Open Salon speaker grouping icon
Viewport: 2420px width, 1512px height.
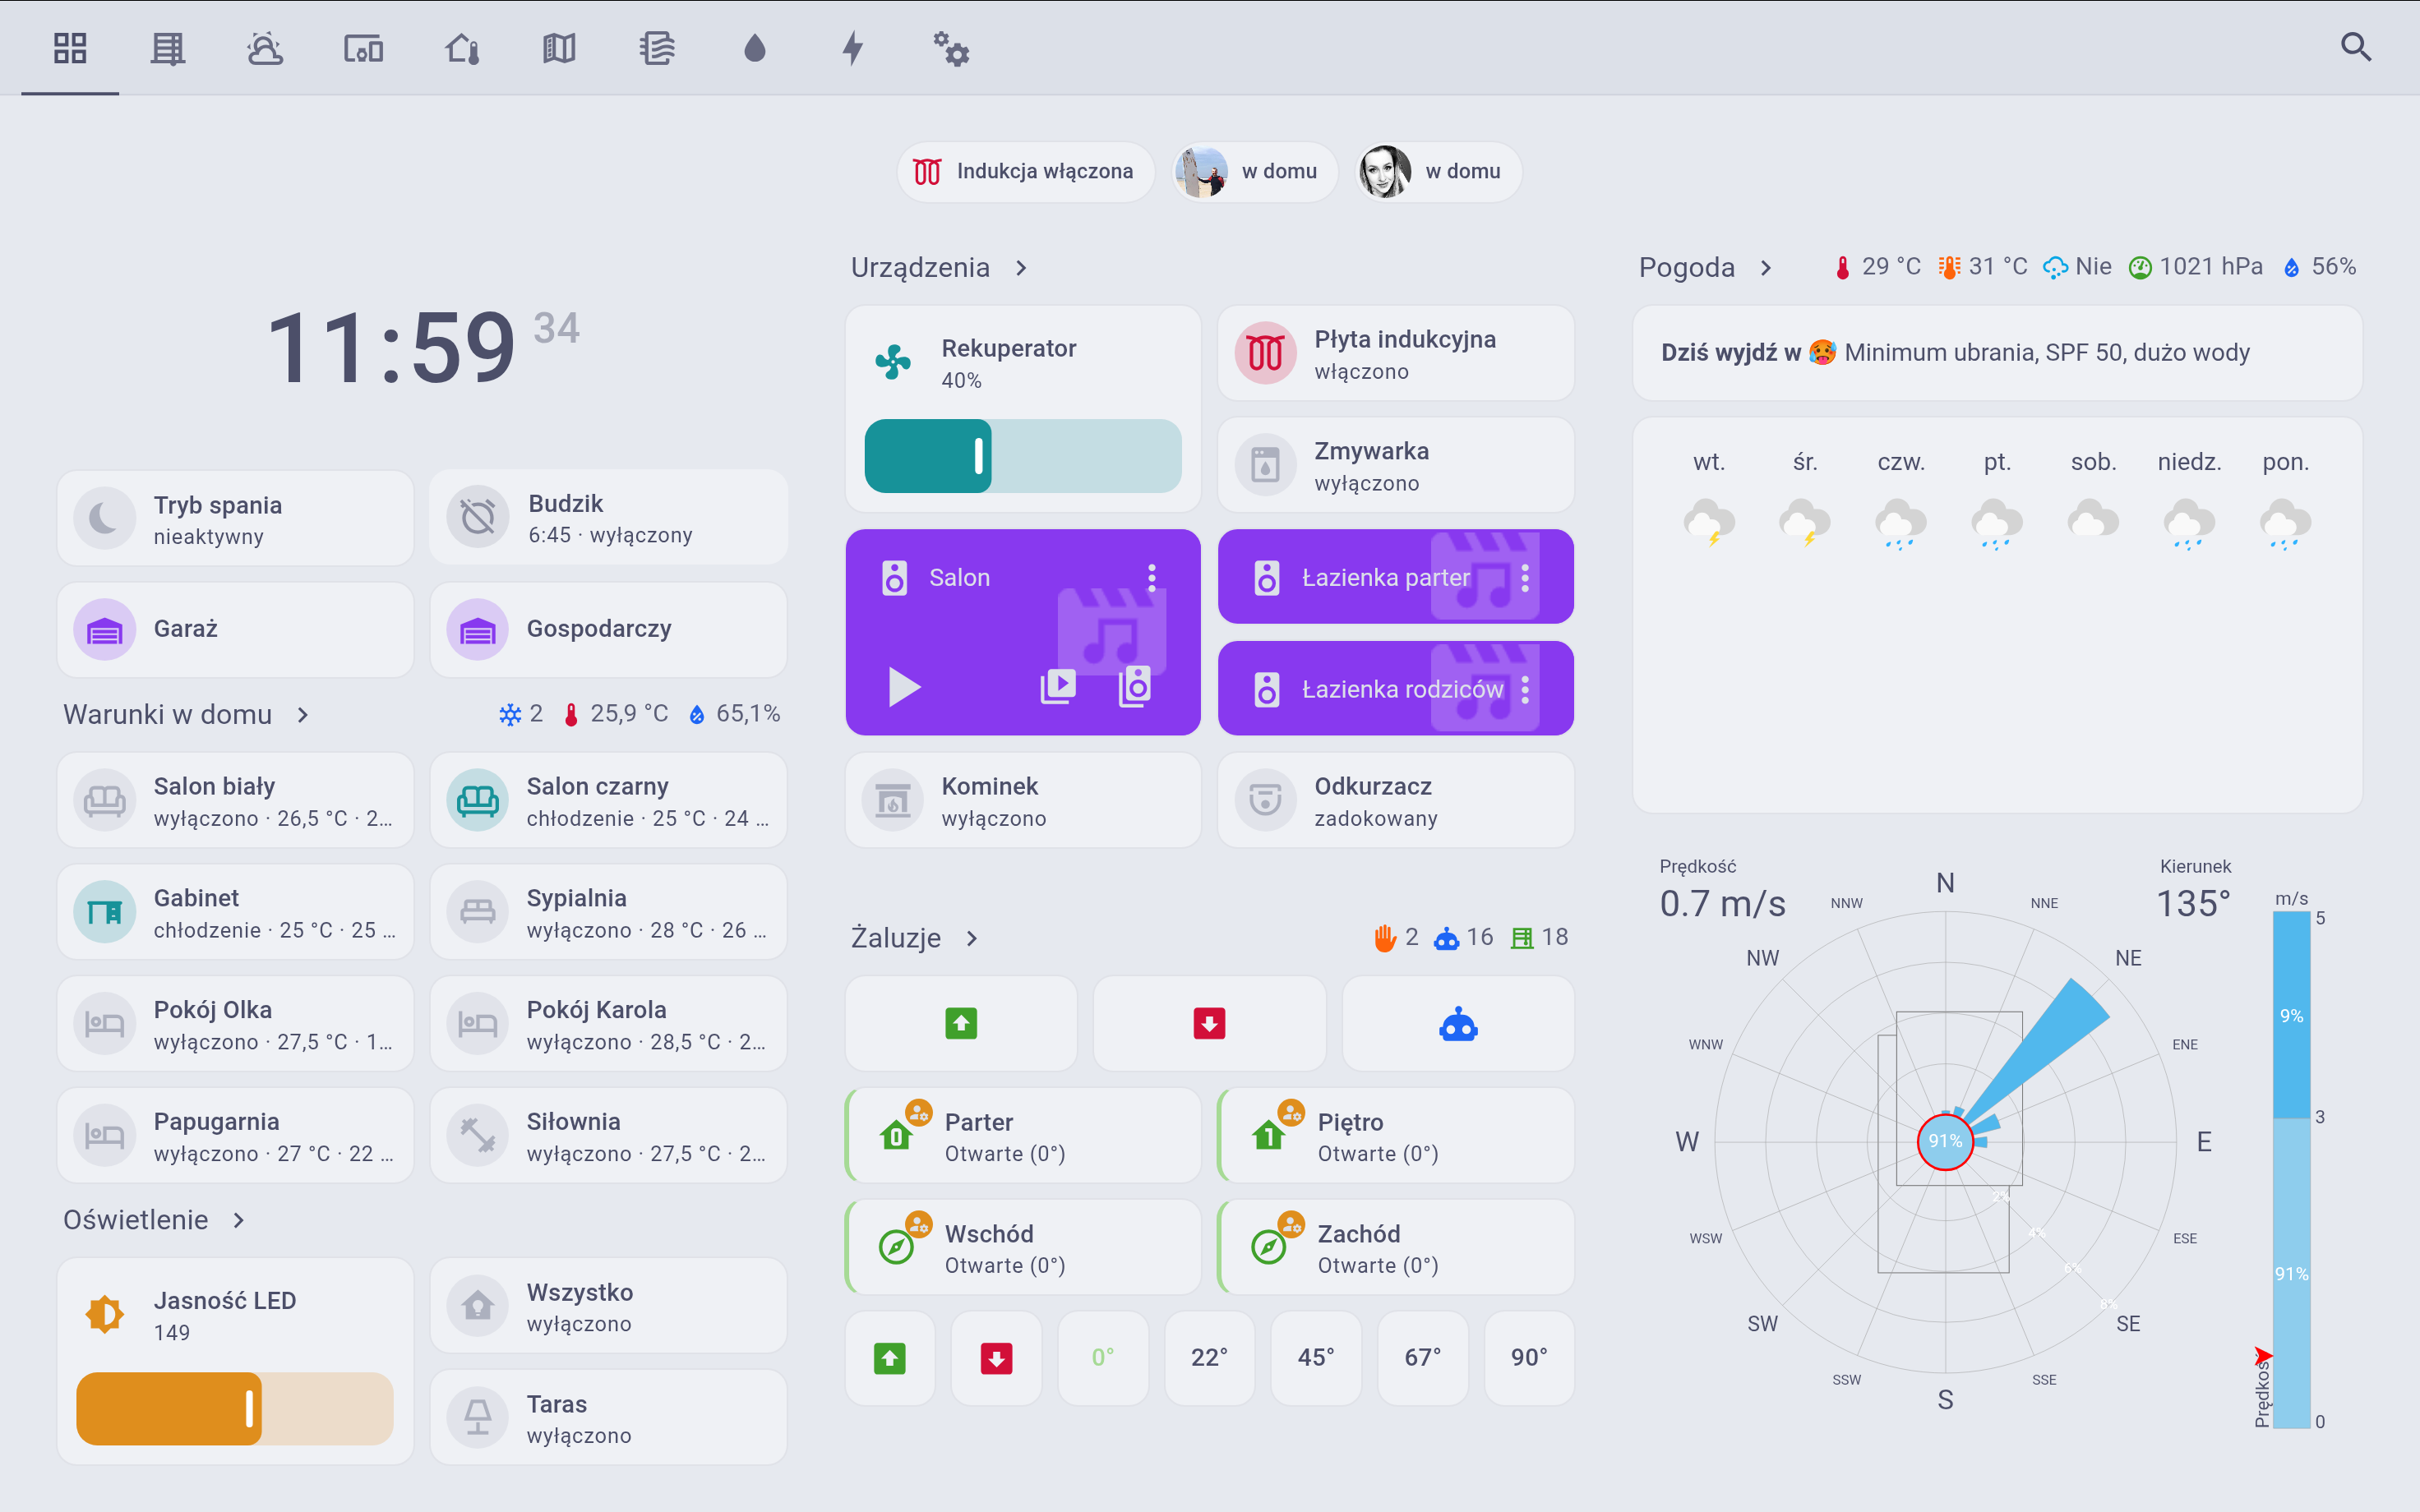click(x=1135, y=687)
